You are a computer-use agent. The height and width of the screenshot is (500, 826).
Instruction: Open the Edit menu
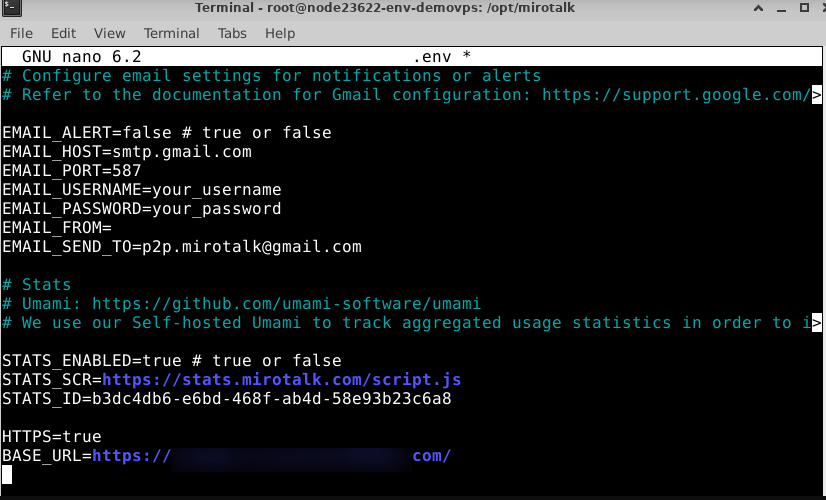pyautogui.click(x=63, y=33)
